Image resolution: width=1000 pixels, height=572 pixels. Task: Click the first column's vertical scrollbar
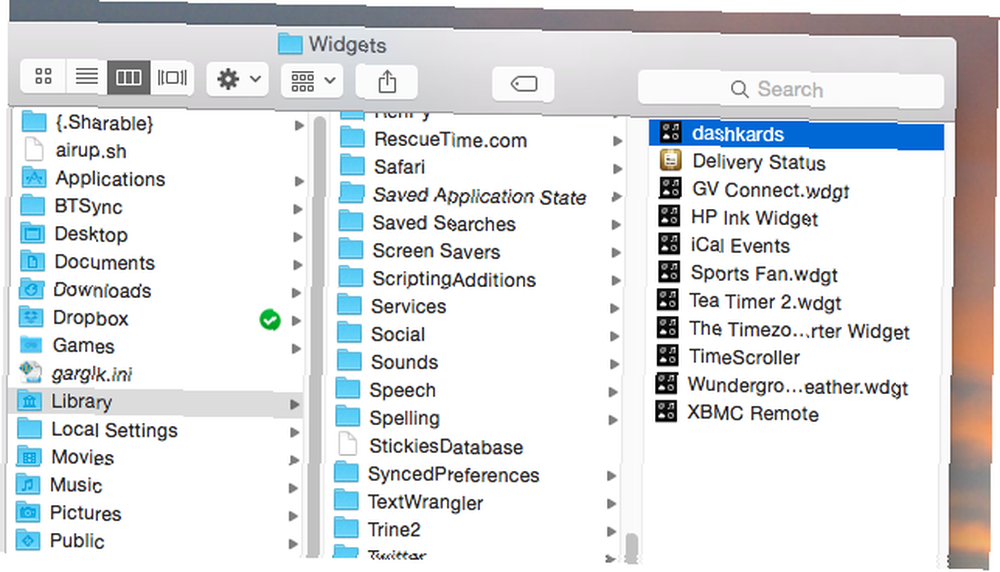(x=316, y=335)
